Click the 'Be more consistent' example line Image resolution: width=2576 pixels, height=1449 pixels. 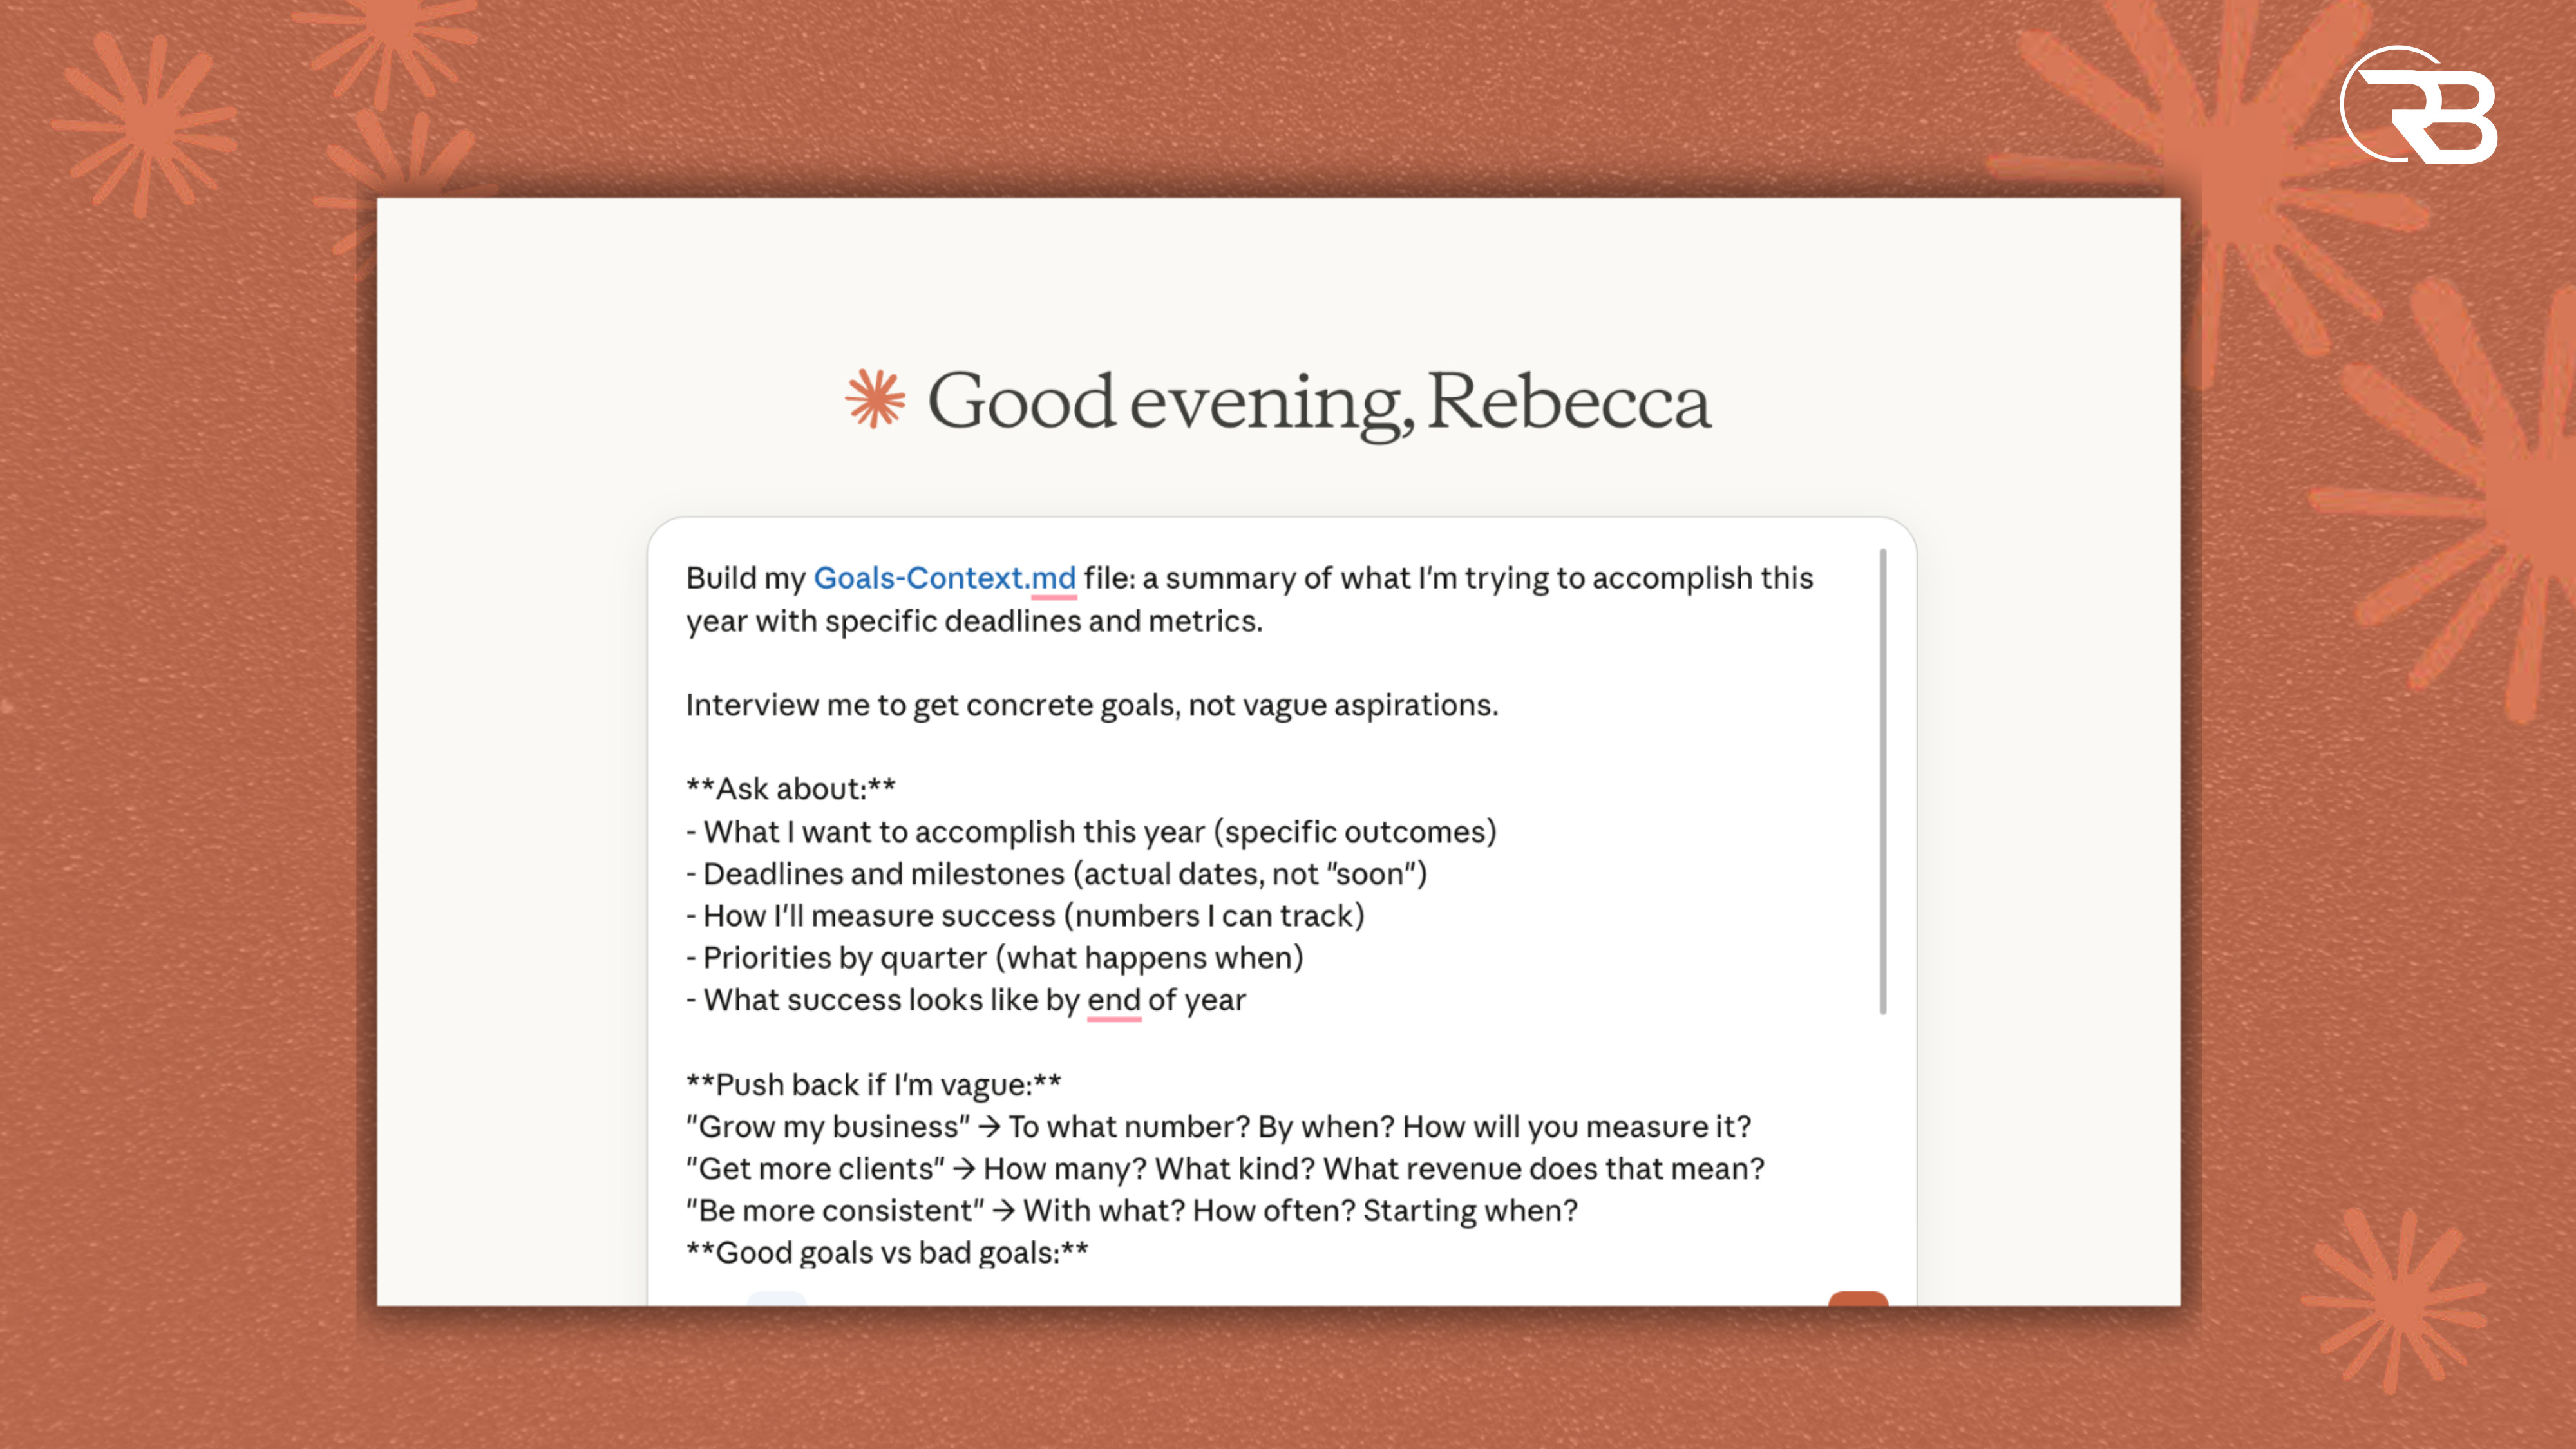1131,1211
